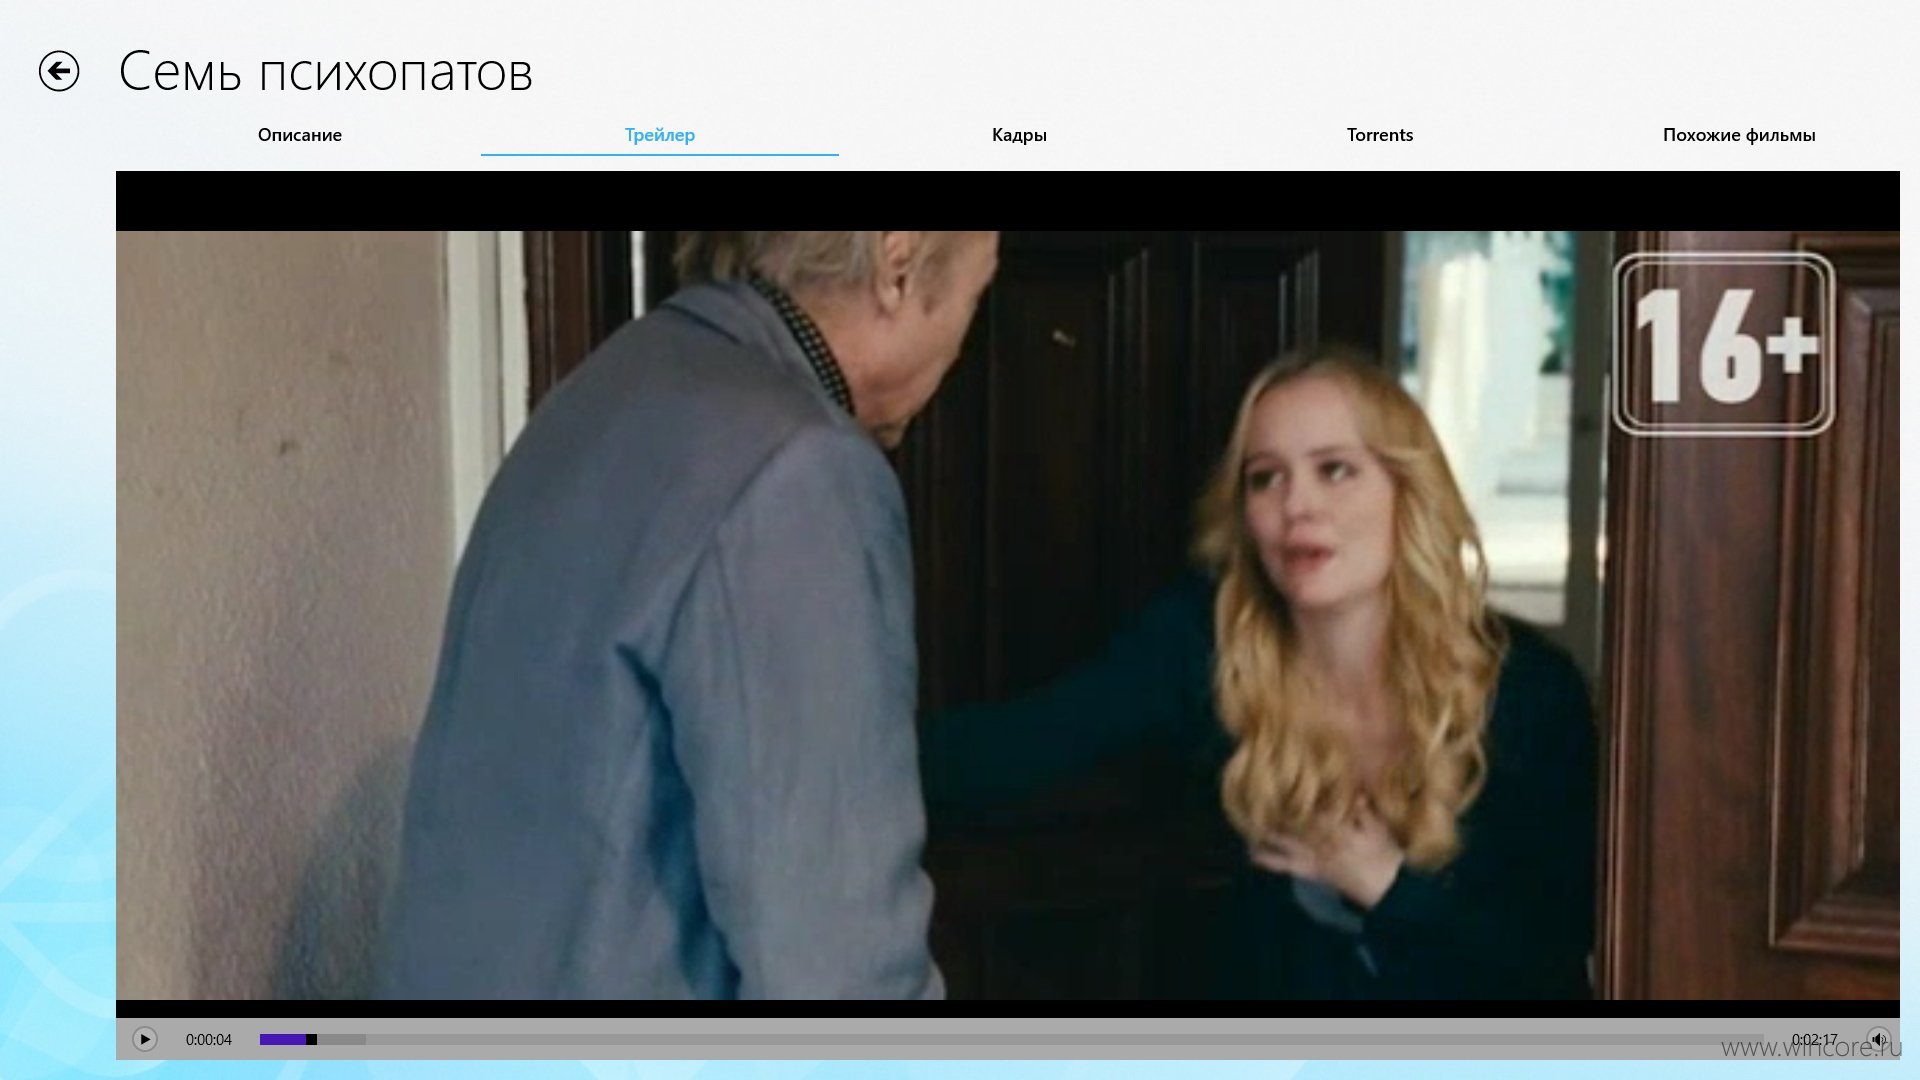Mute audio via the speaker icon
This screenshot has width=1920, height=1080.
(1879, 1039)
